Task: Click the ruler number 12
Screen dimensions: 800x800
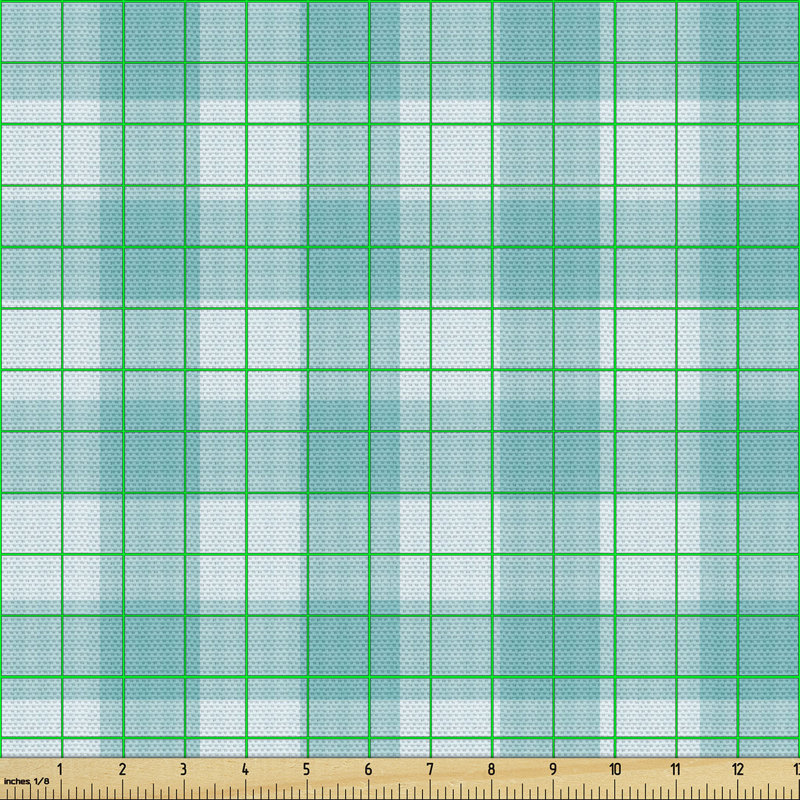Action: point(738,769)
